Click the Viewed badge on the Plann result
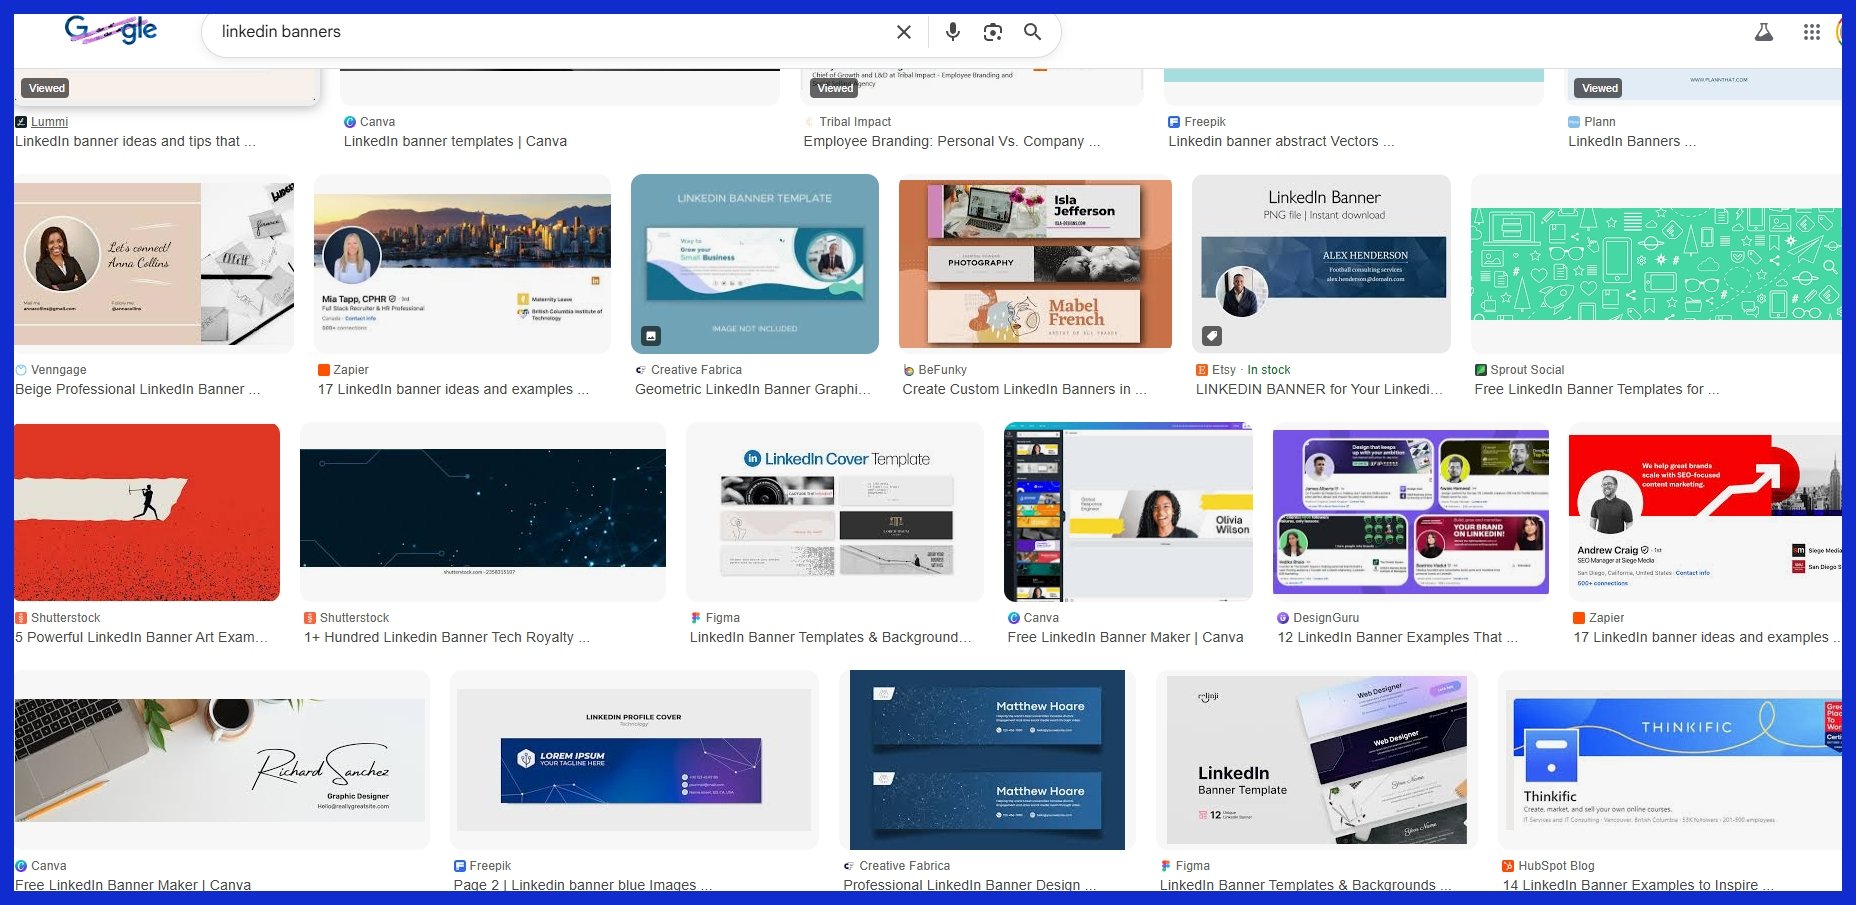The width and height of the screenshot is (1856, 905). tap(1597, 88)
